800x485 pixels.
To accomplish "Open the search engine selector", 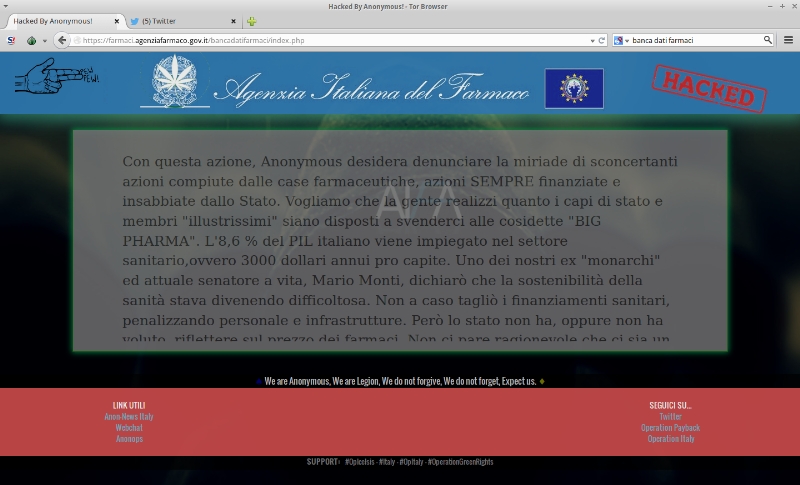I will (x=621, y=40).
